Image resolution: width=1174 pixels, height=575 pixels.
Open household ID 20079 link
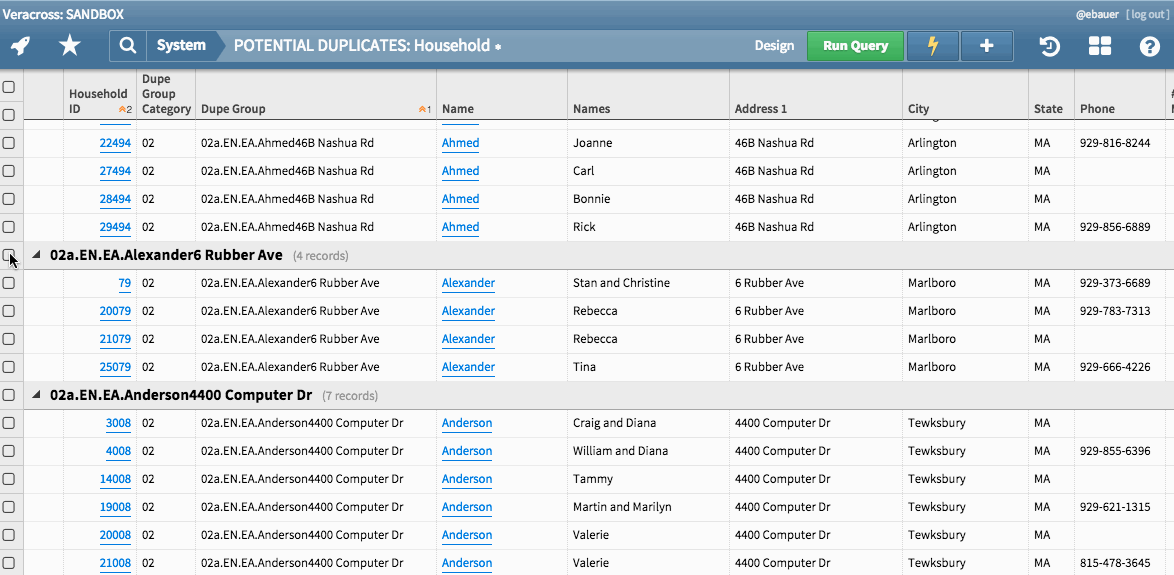point(115,311)
